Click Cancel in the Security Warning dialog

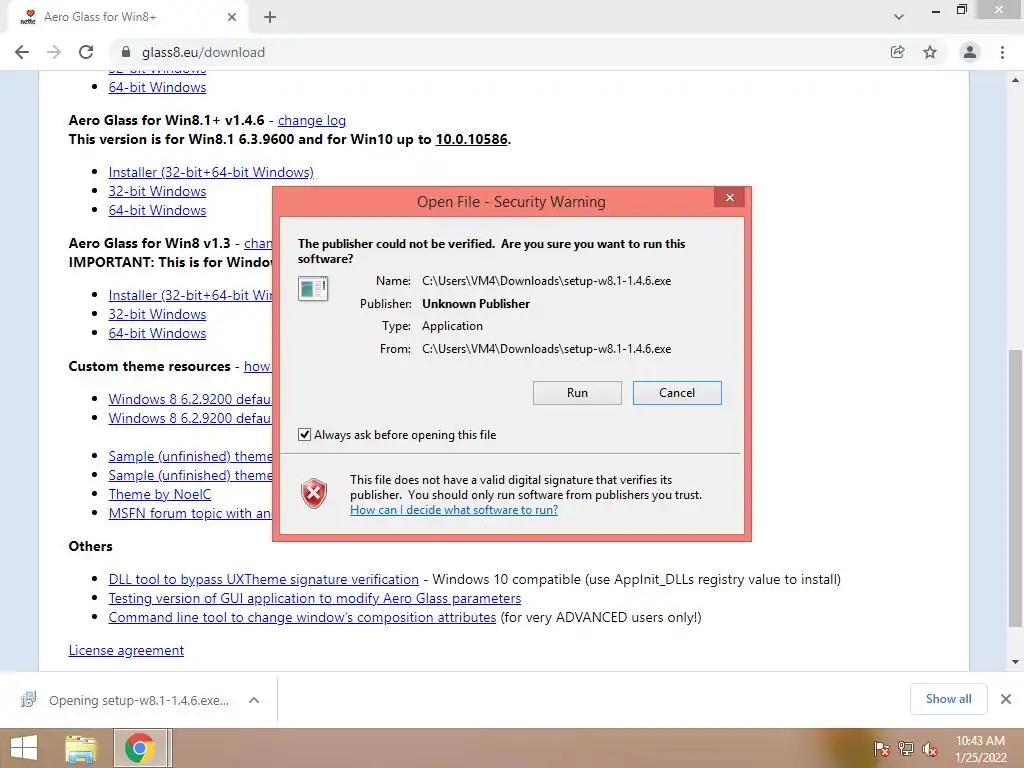point(677,392)
